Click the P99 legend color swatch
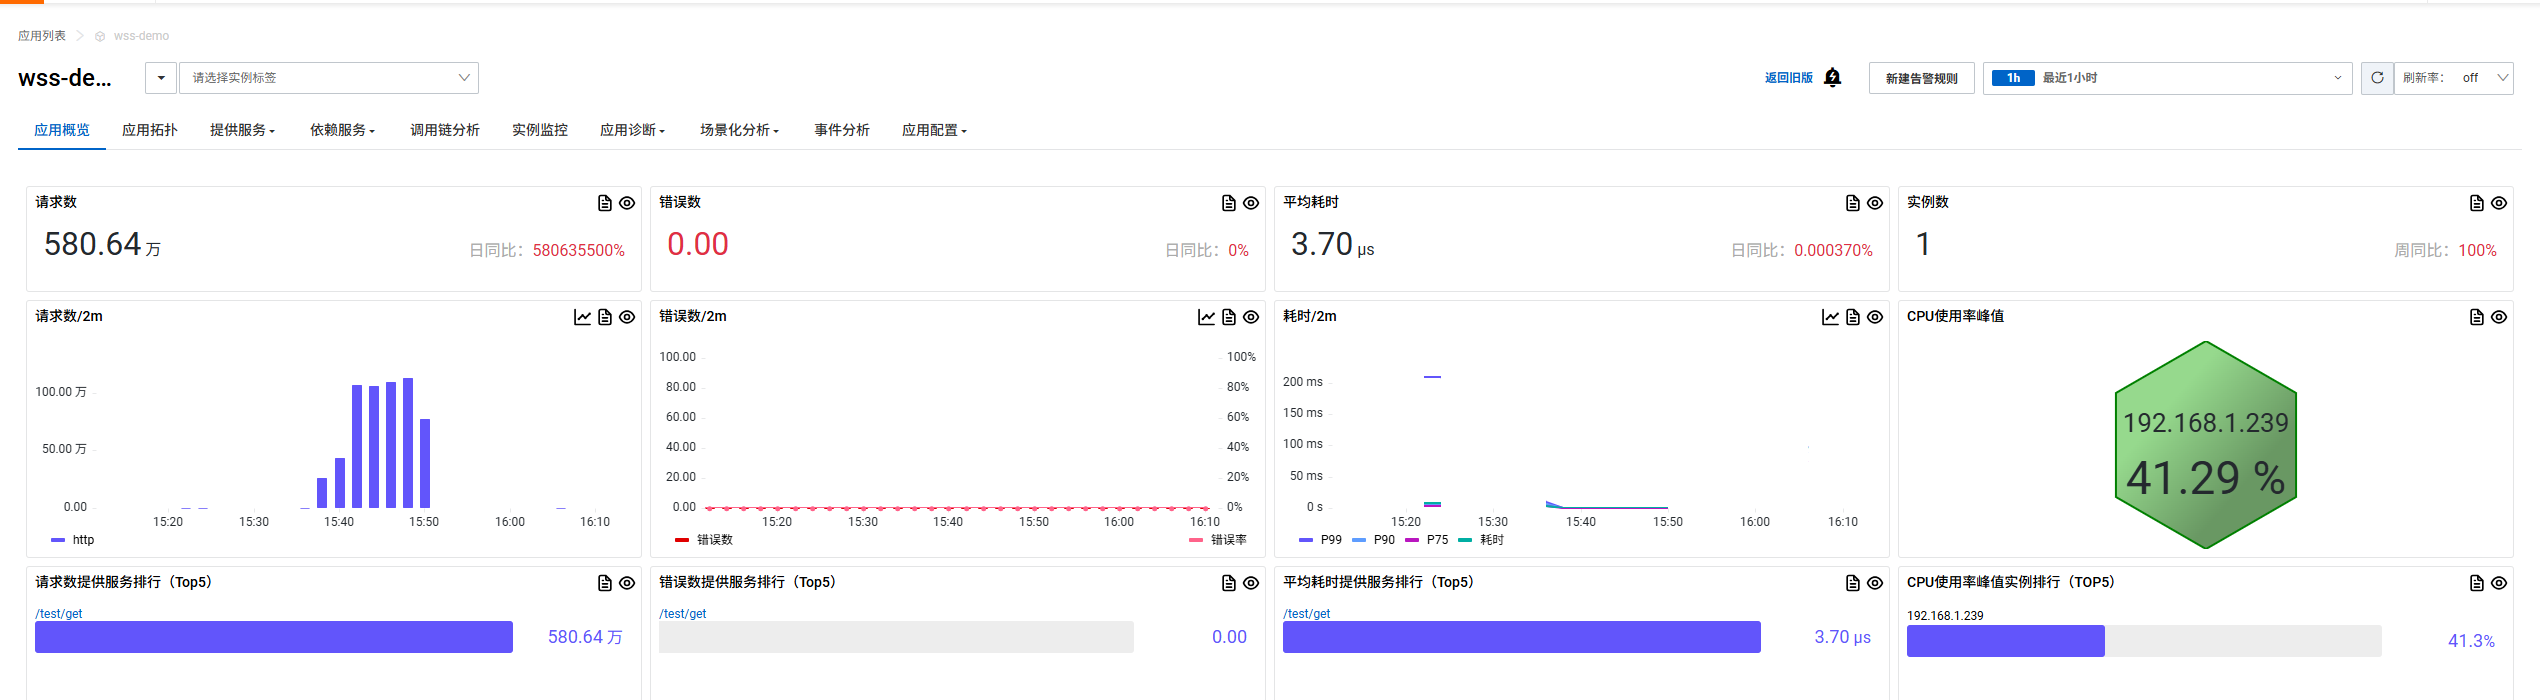 coord(1305,540)
